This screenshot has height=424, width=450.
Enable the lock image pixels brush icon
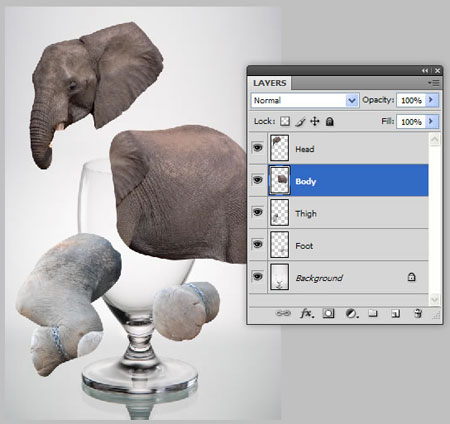pos(300,122)
